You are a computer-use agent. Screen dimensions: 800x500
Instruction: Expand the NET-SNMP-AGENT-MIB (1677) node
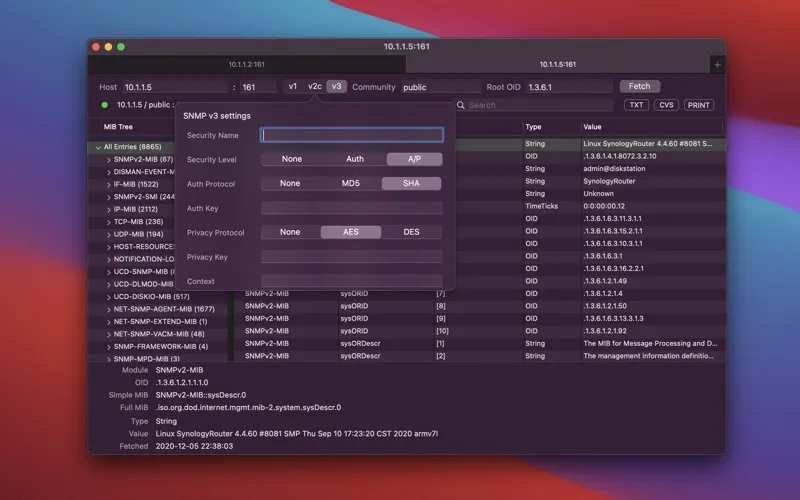coord(109,309)
